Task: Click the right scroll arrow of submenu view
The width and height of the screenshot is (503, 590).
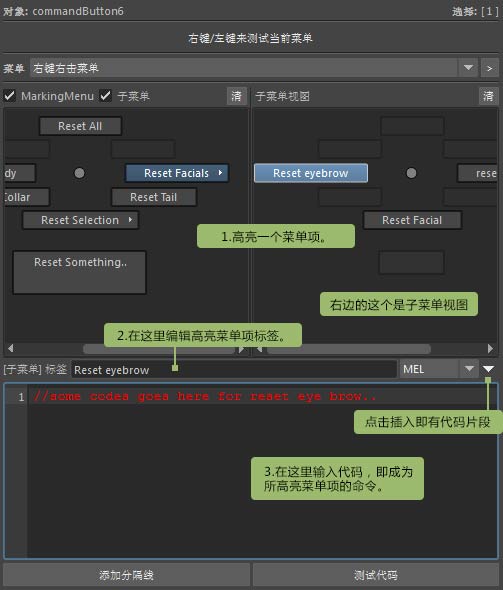Action: pyautogui.click(x=490, y=348)
